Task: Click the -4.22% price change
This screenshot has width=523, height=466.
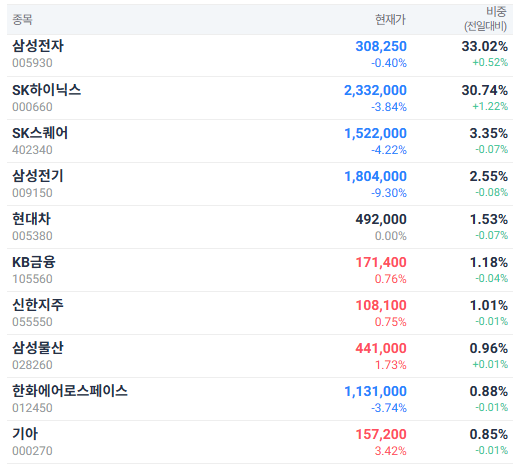Action: [389, 150]
